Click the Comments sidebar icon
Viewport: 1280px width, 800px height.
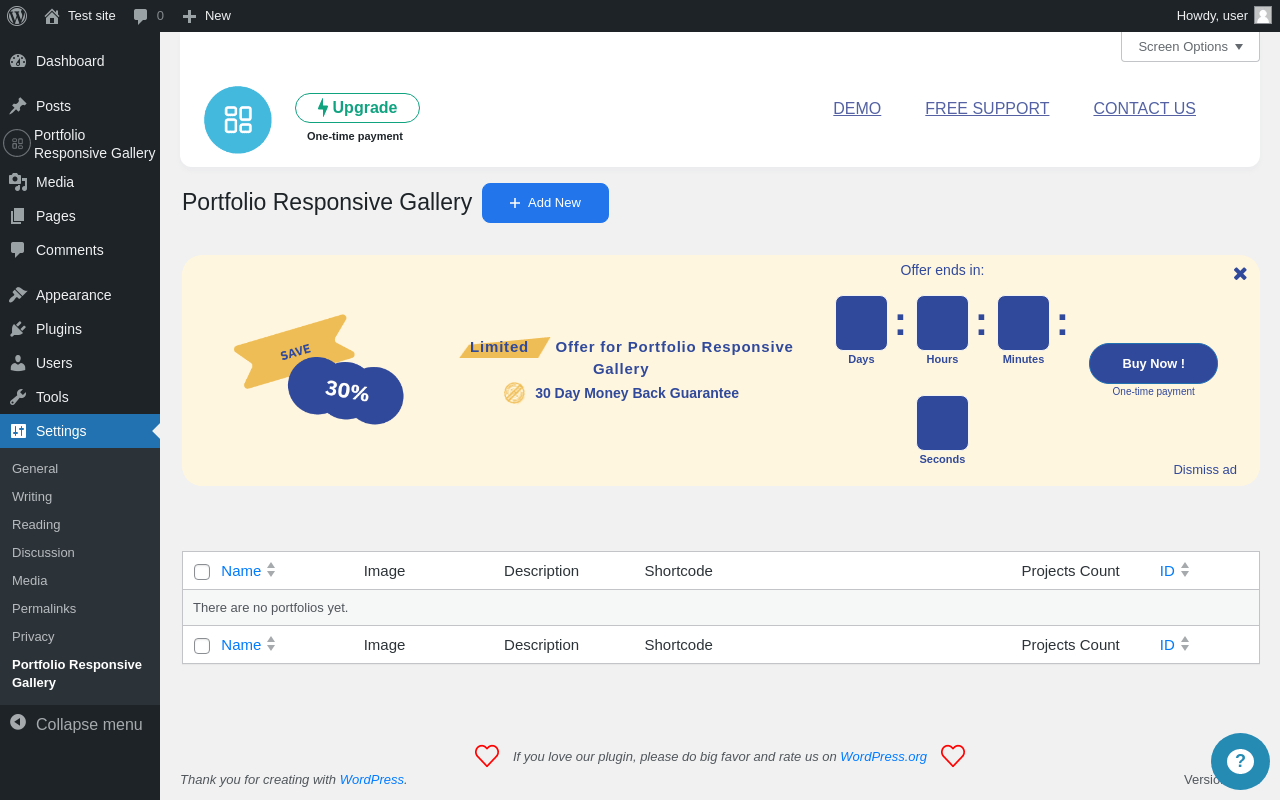18,250
